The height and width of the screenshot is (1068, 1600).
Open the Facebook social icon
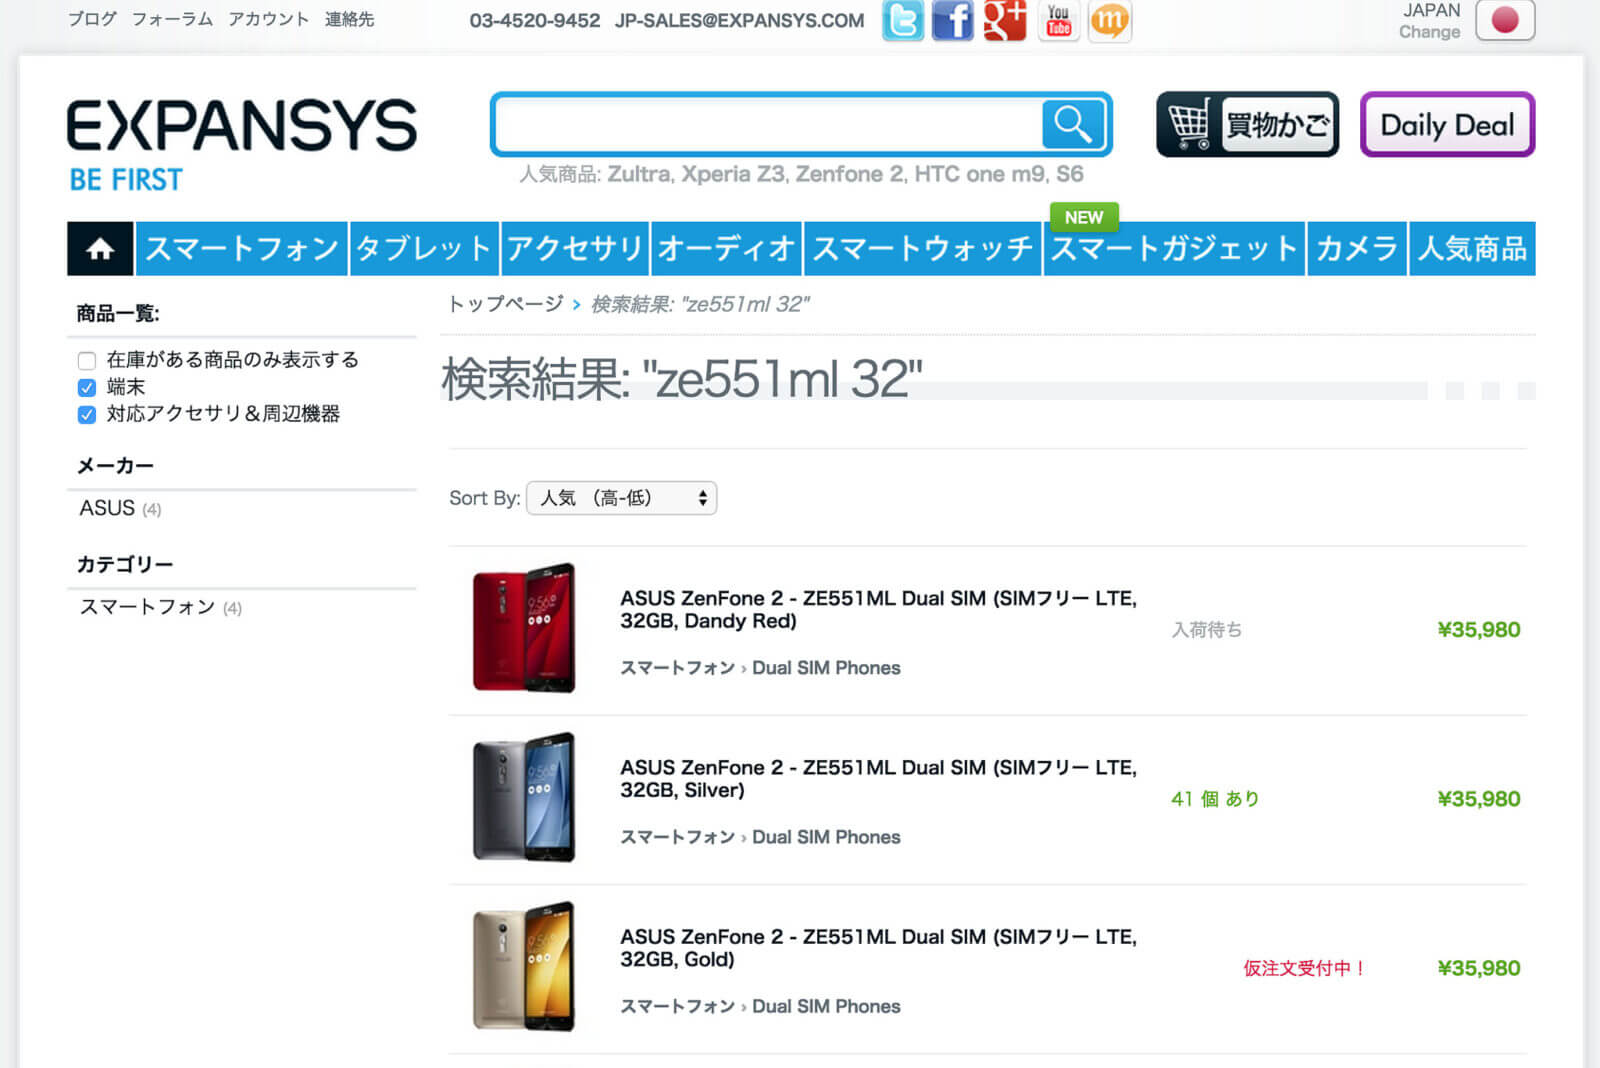click(953, 20)
